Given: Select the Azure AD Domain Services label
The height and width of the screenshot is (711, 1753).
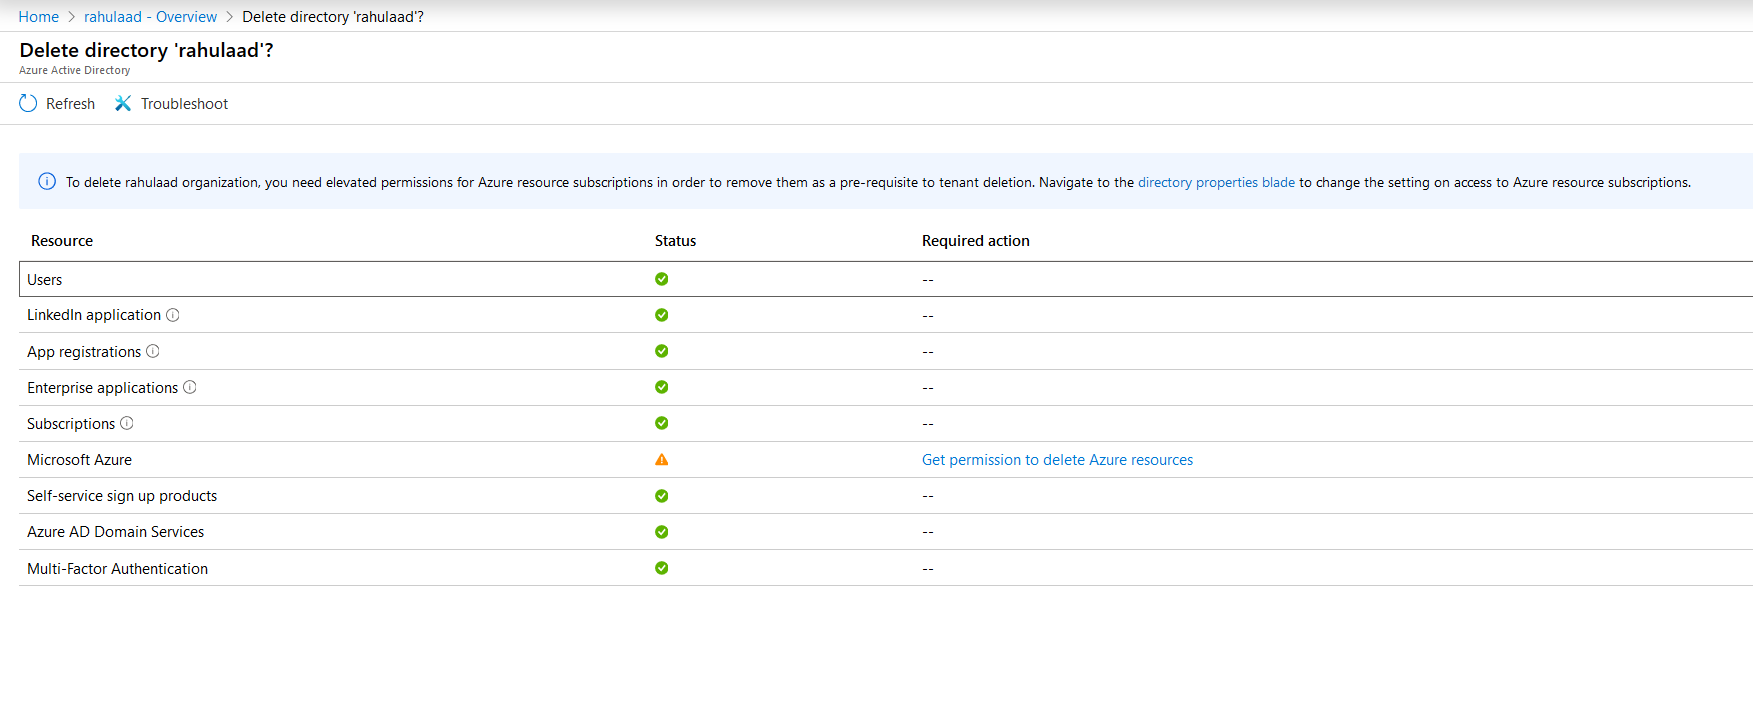Looking at the screenshot, I should click(115, 532).
